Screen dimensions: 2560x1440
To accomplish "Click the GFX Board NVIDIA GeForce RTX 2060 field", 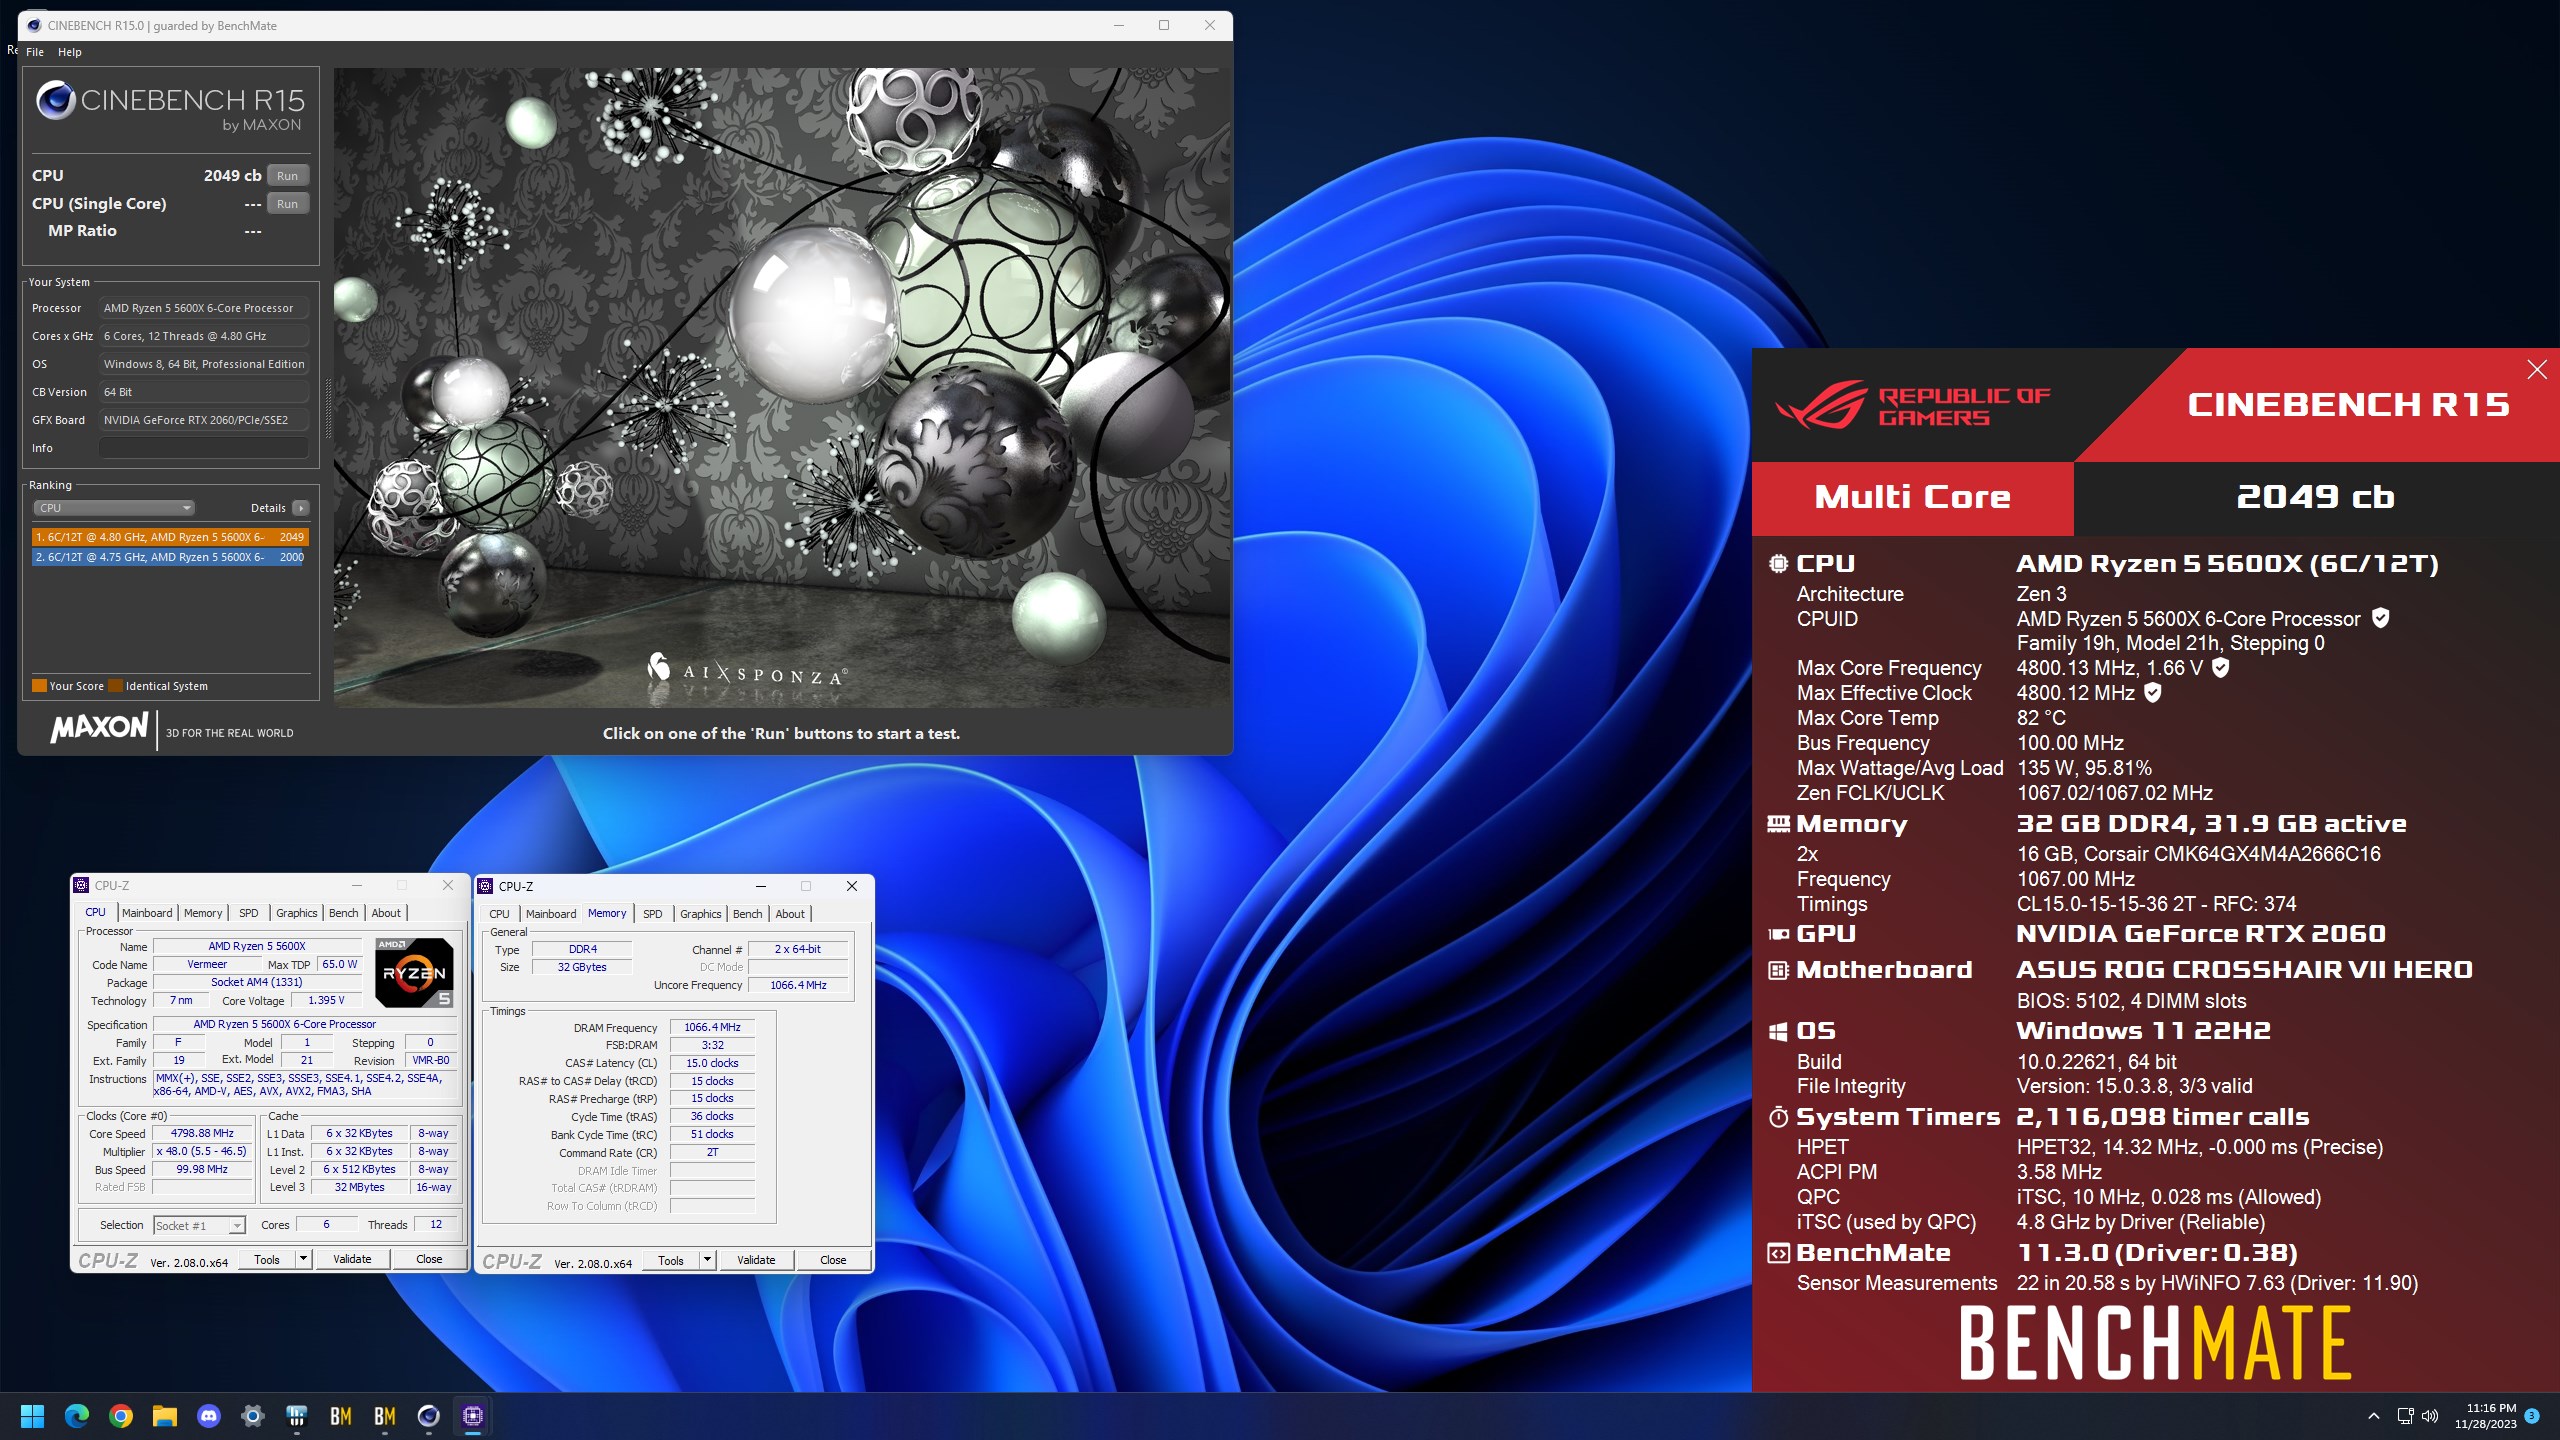I will click(x=204, y=420).
